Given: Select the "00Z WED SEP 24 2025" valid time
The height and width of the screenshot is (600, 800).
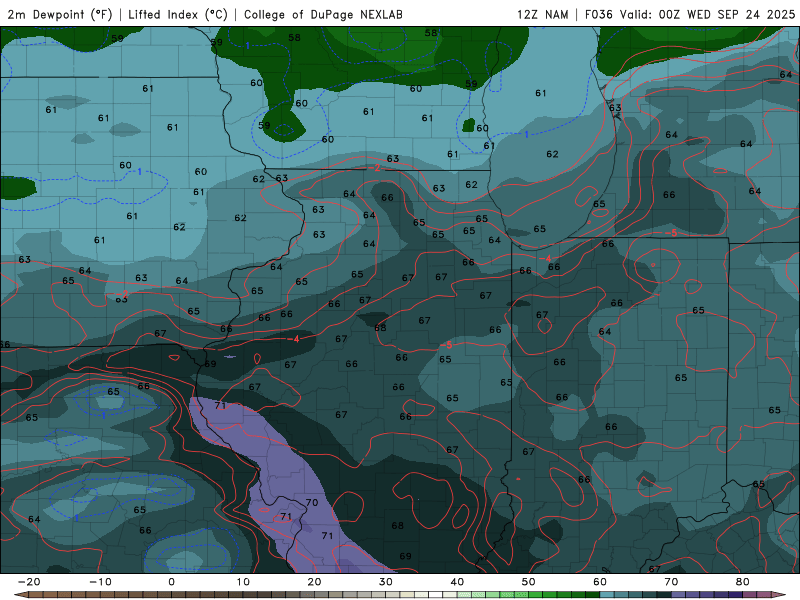Looking at the screenshot, I should click(727, 14).
